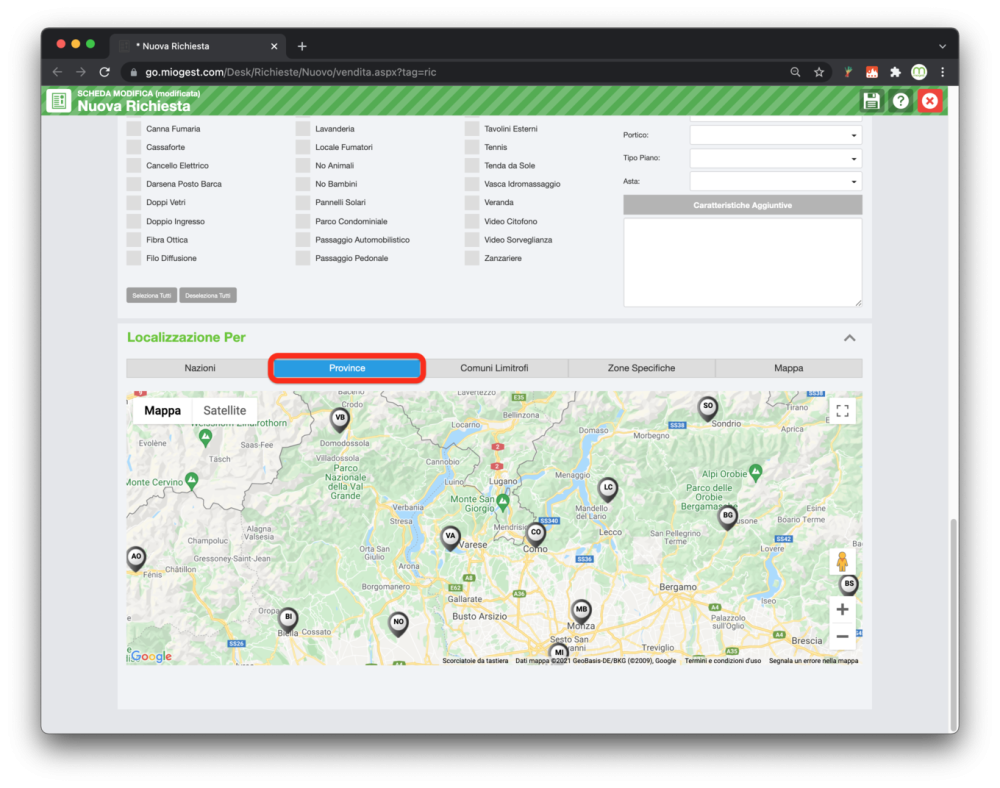Screen dimensions: 1000x788
Task: Collapse the Localizzazione Per section
Action: [849, 338]
